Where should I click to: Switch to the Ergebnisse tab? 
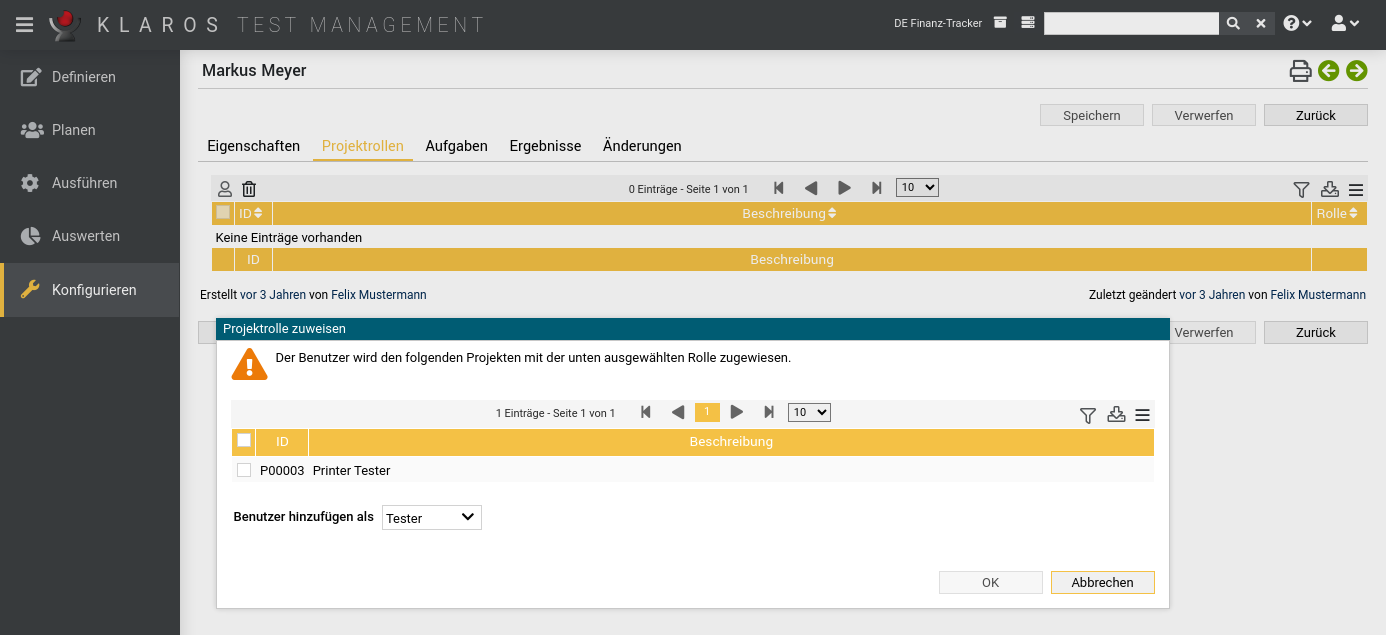(545, 146)
